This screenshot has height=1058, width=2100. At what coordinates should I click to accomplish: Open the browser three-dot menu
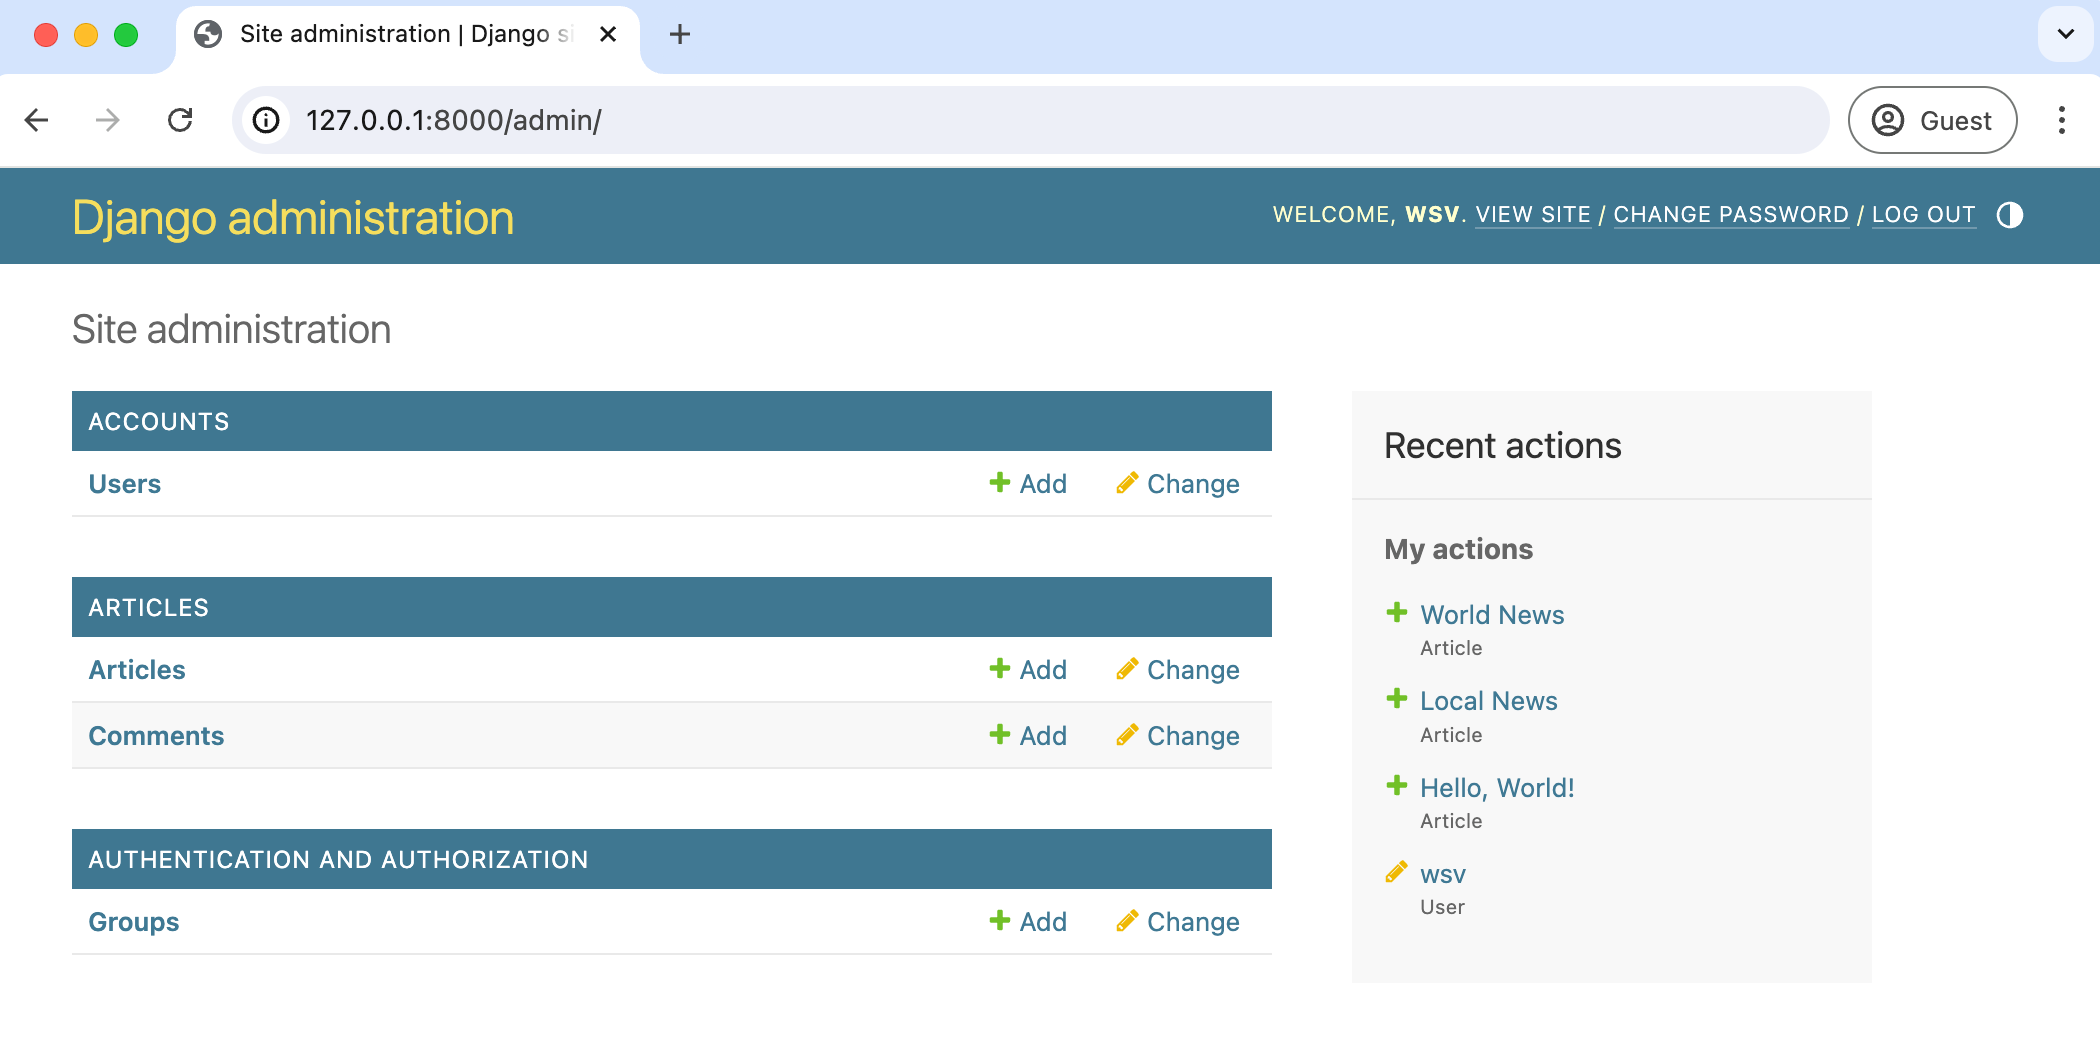click(x=2062, y=120)
